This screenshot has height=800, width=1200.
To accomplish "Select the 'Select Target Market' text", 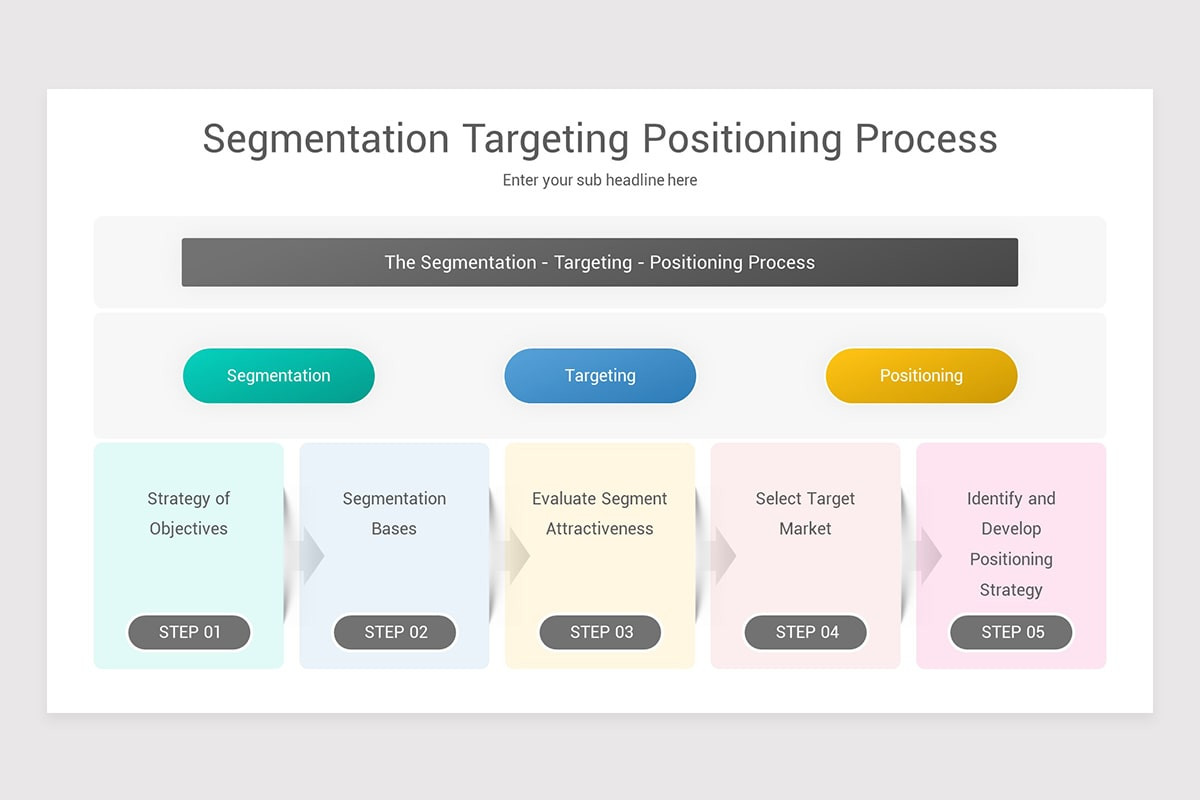I will point(805,514).
